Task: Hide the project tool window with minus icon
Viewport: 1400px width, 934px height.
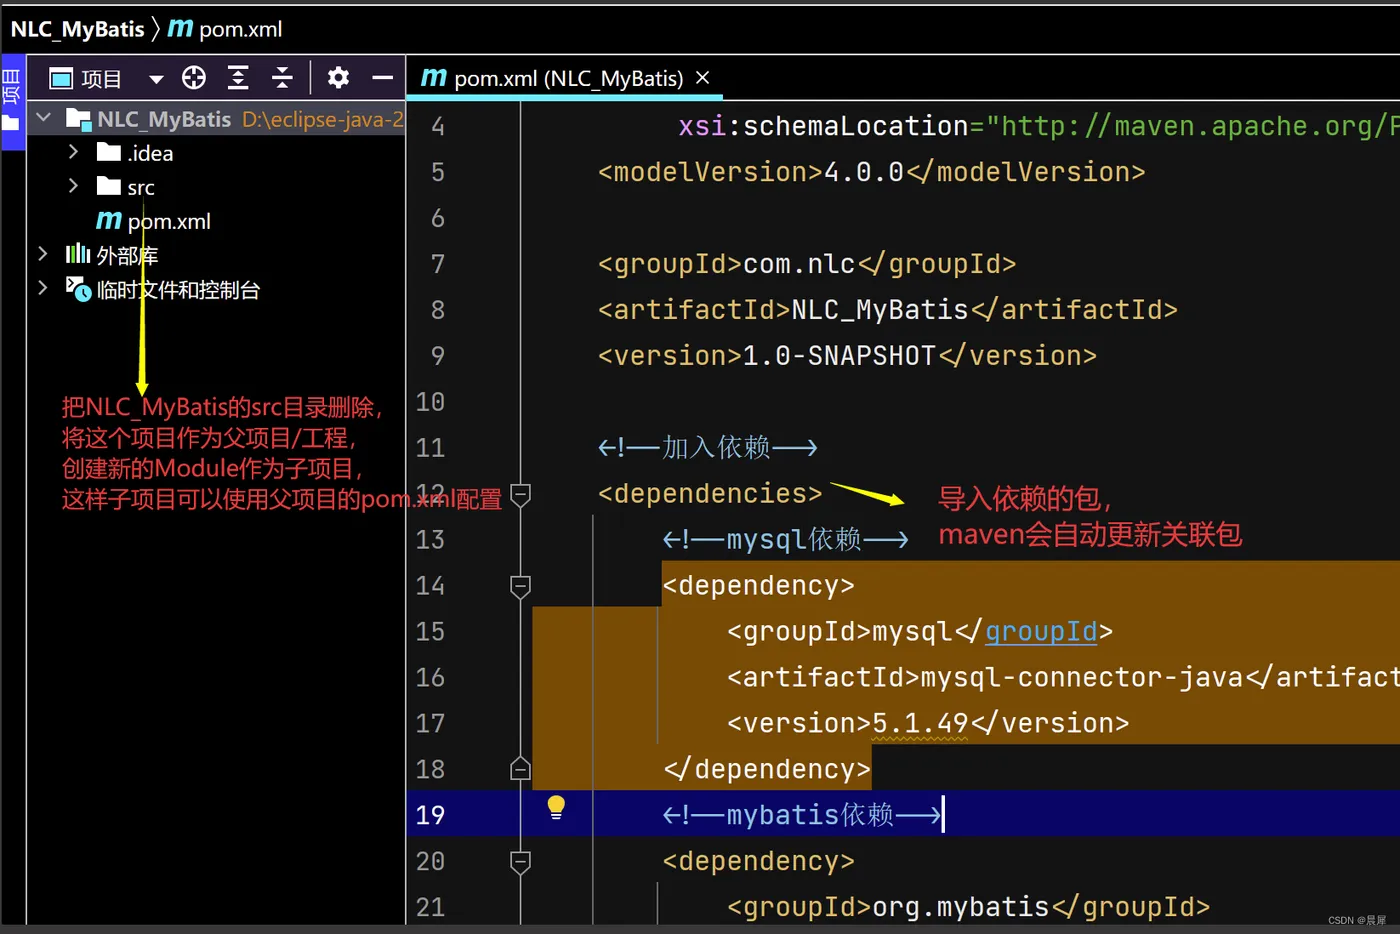Action: coord(383,77)
